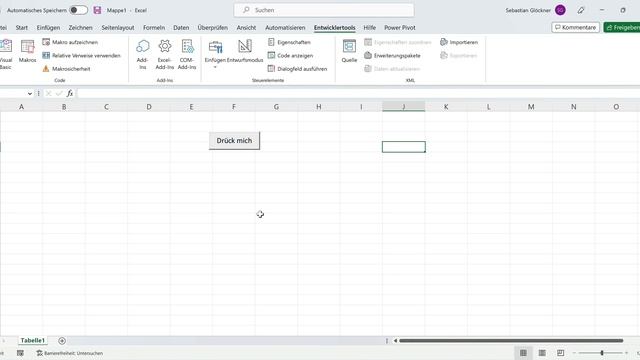Select column D header
The image size is (640, 360).
click(x=149, y=107)
